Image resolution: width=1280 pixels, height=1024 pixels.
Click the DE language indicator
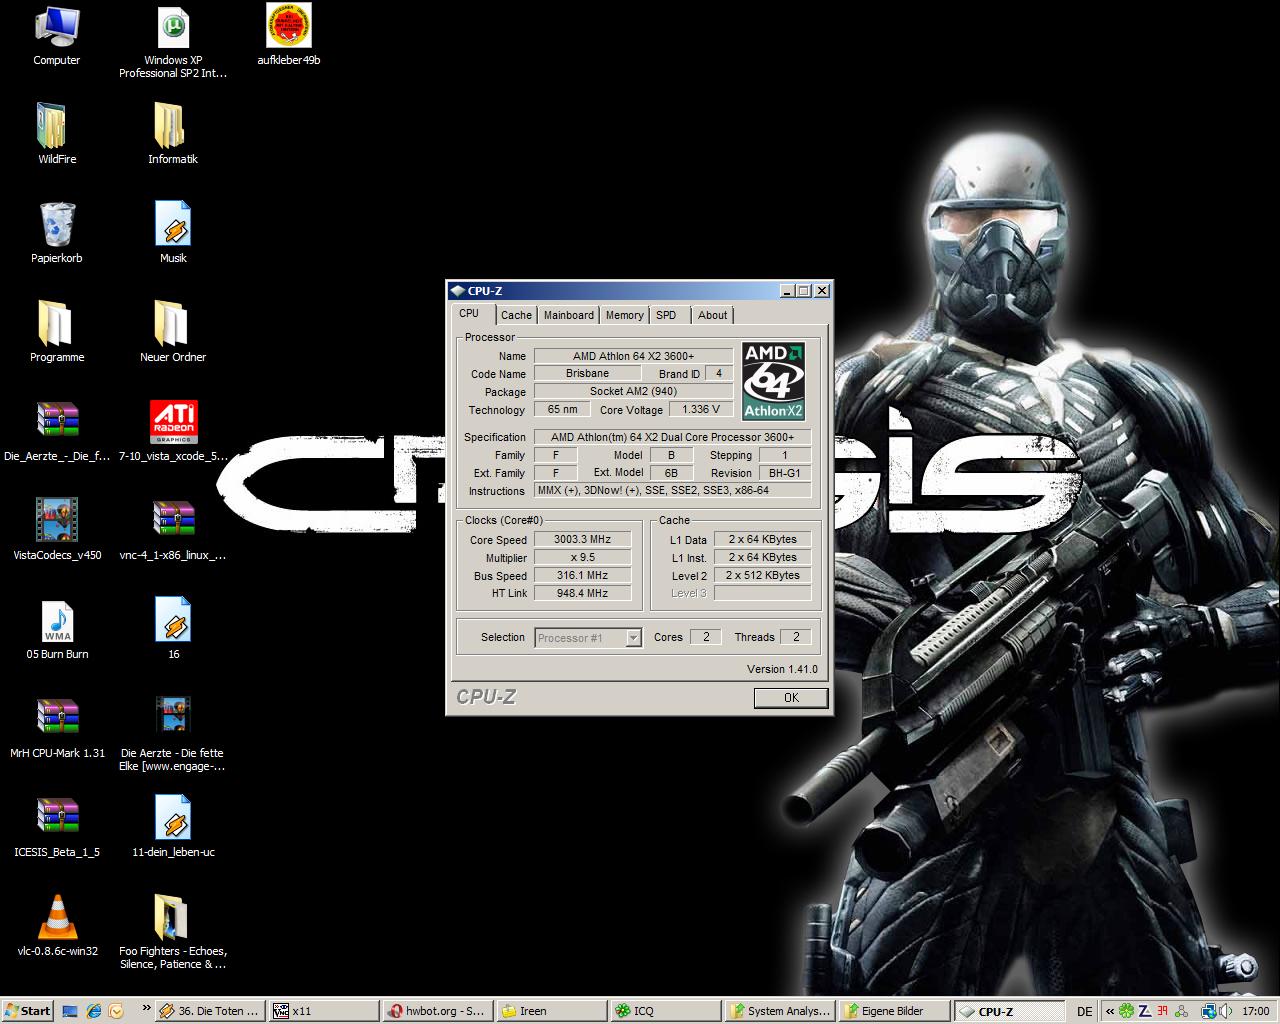tap(1084, 1012)
